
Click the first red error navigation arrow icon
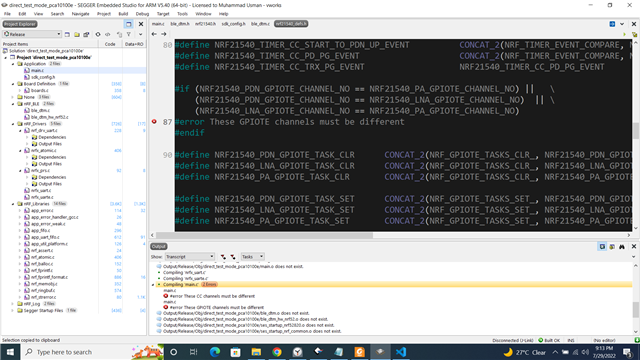tap(223, 257)
